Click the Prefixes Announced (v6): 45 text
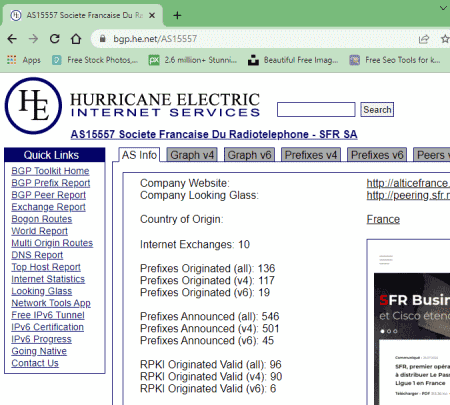Image resolution: width=450 pixels, height=405 pixels. pos(207,340)
